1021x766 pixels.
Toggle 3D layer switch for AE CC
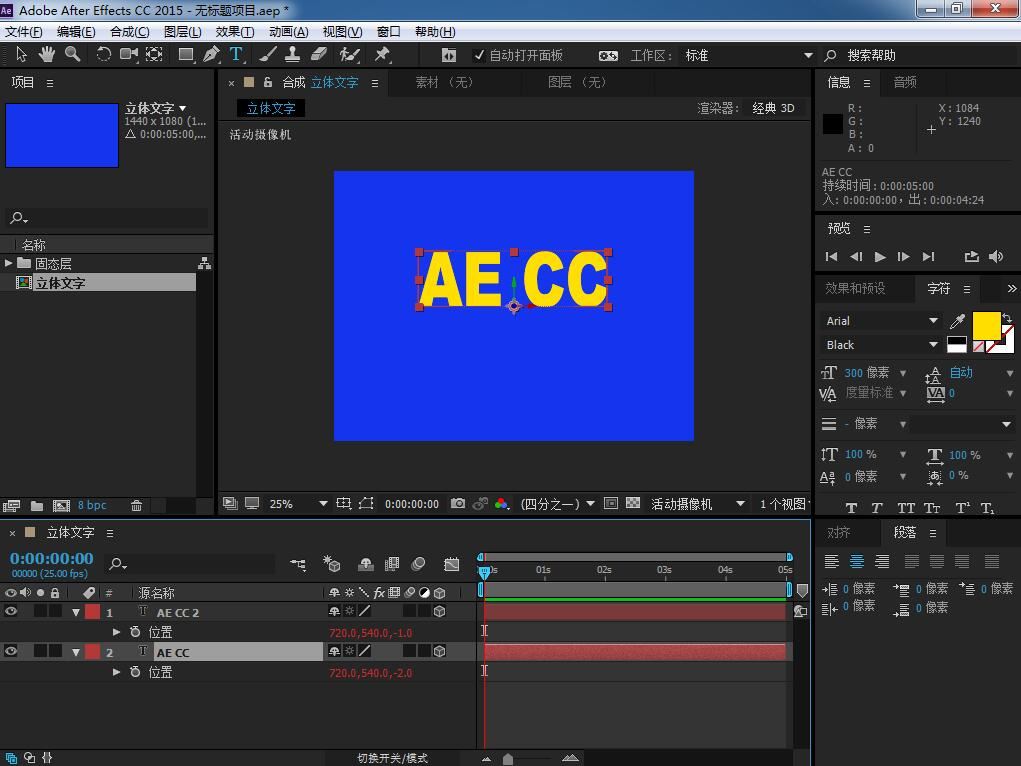[x=440, y=651]
